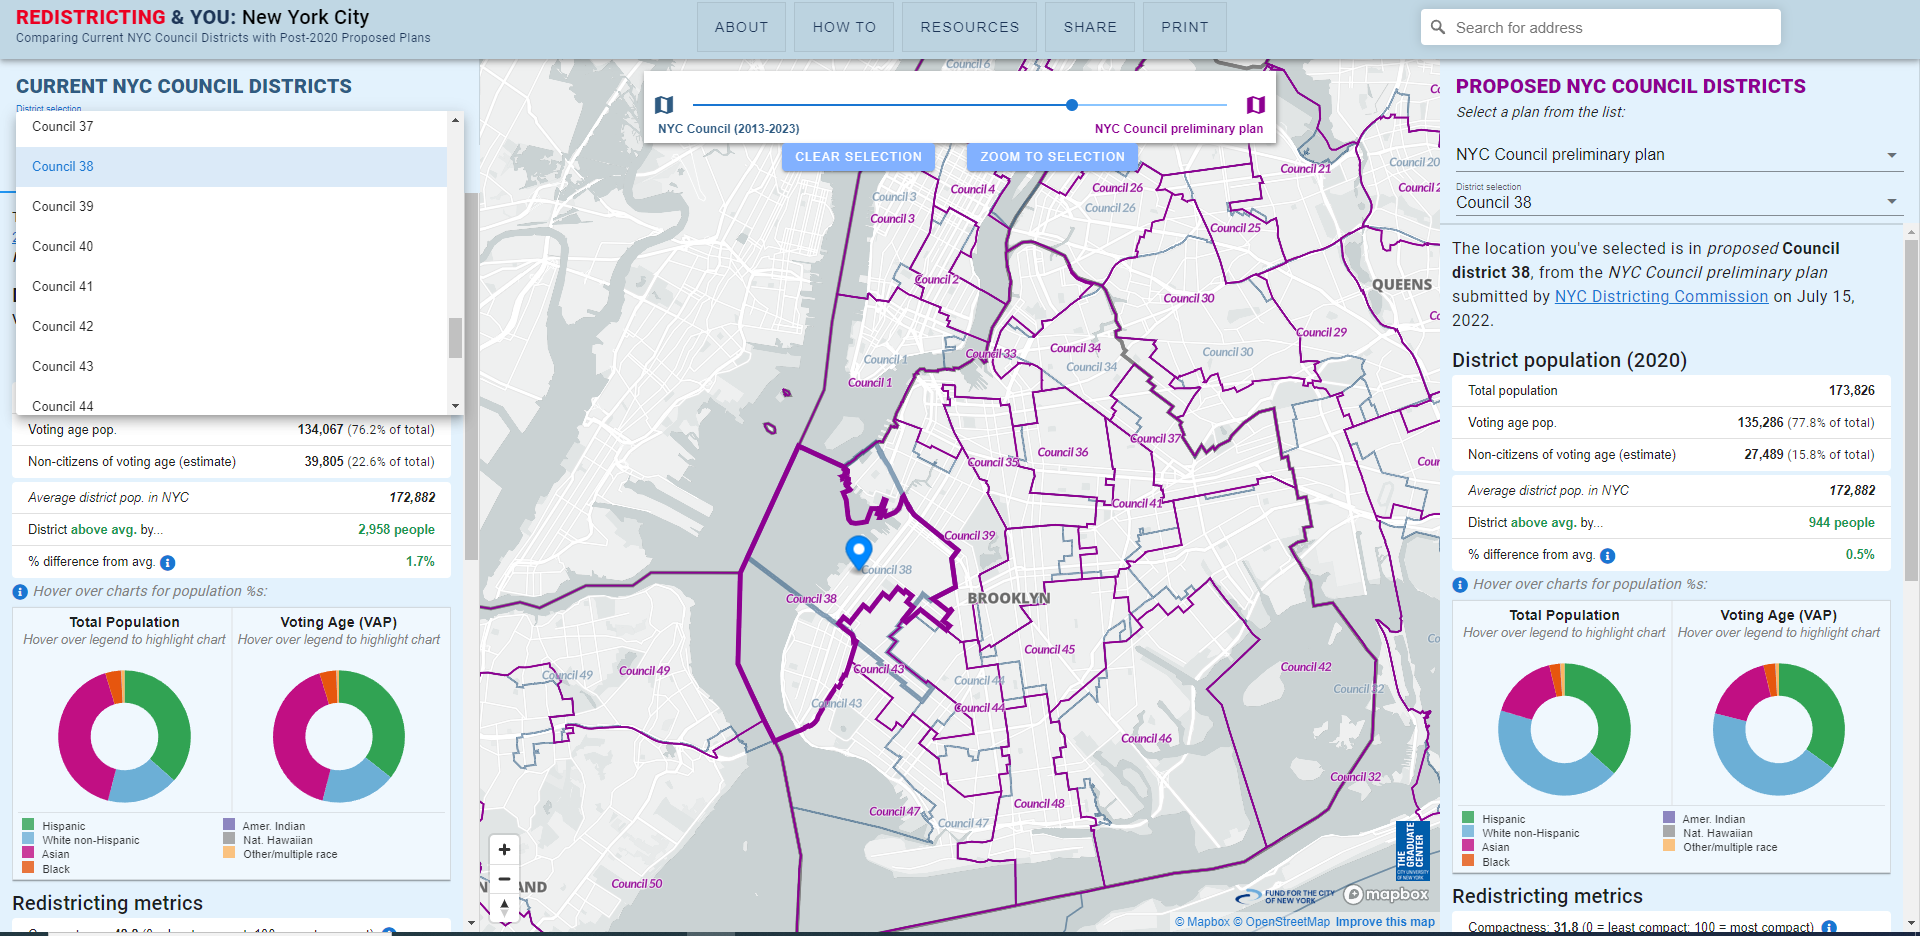Zoom out of the map using the minus icon
The height and width of the screenshot is (936, 1920).
click(504, 879)
